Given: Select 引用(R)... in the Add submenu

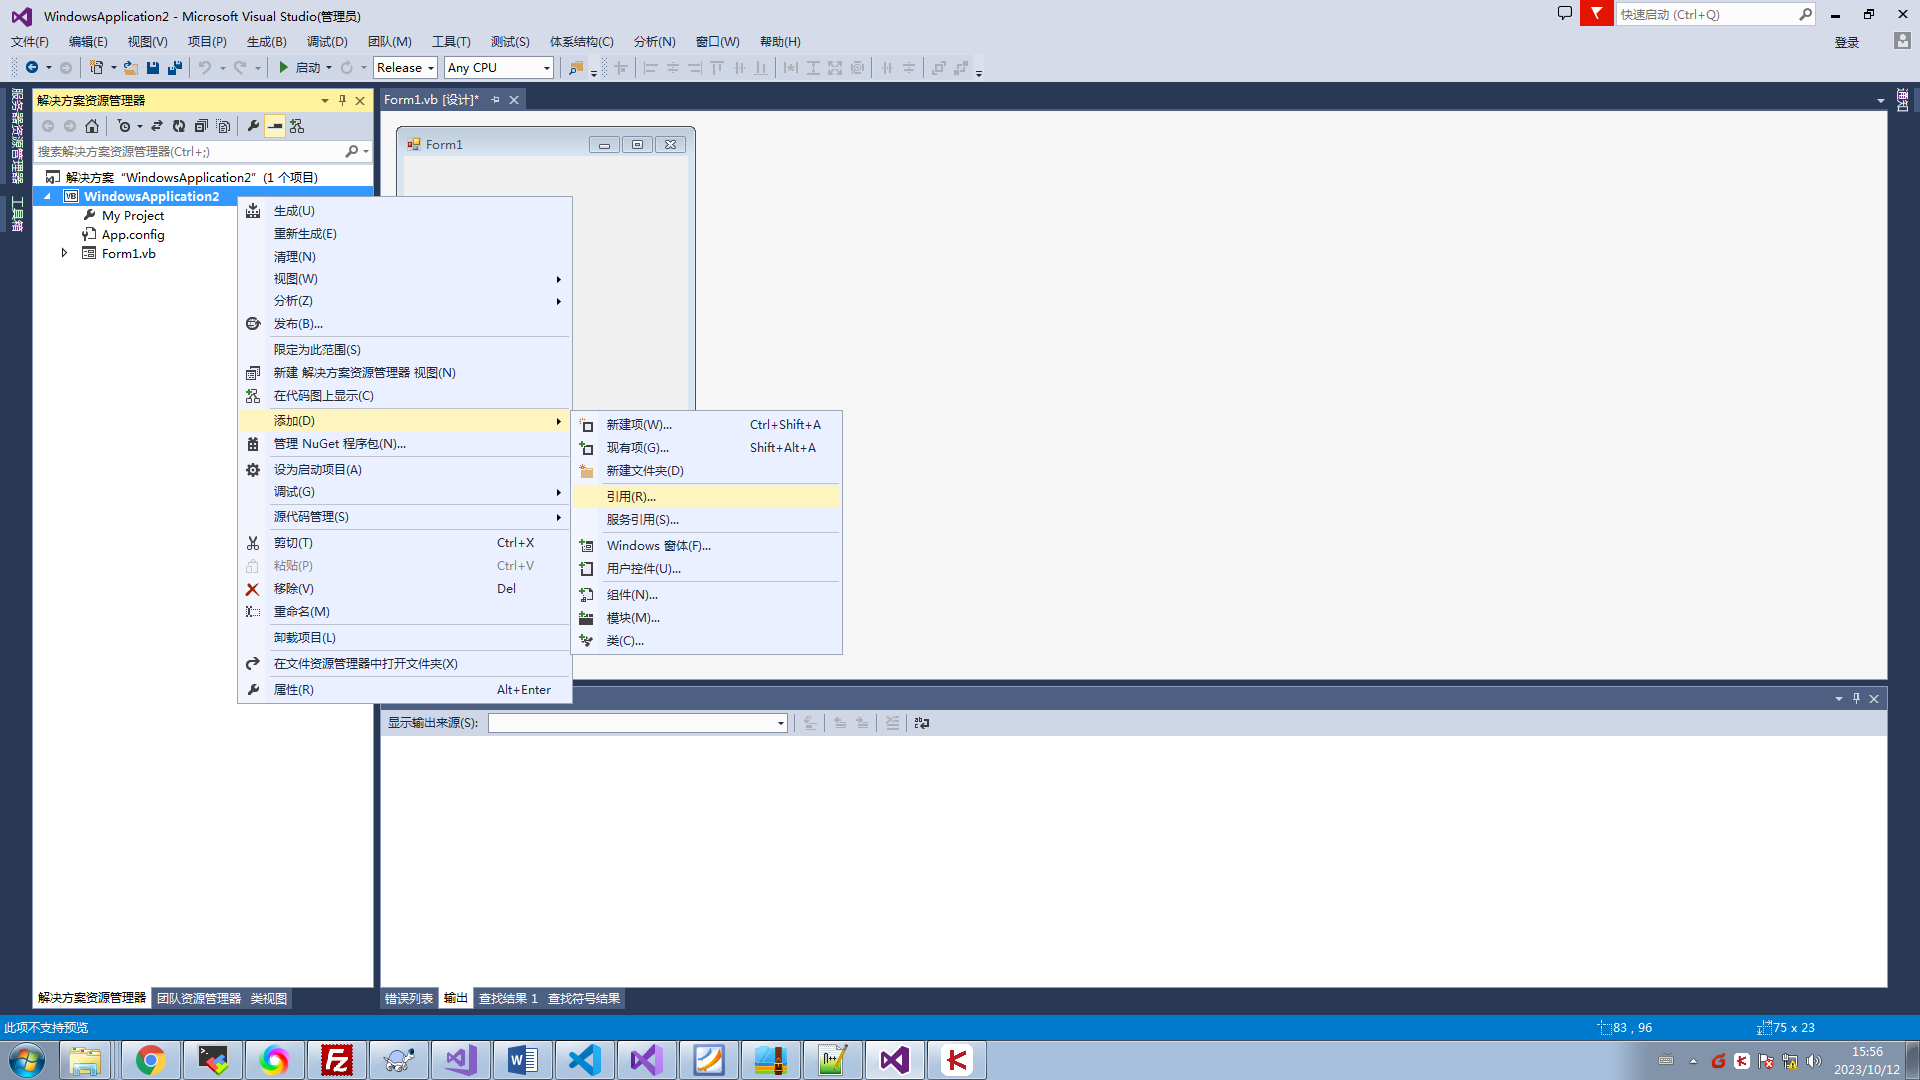Looking at the screenshot, I should click(x=631, y=497).
